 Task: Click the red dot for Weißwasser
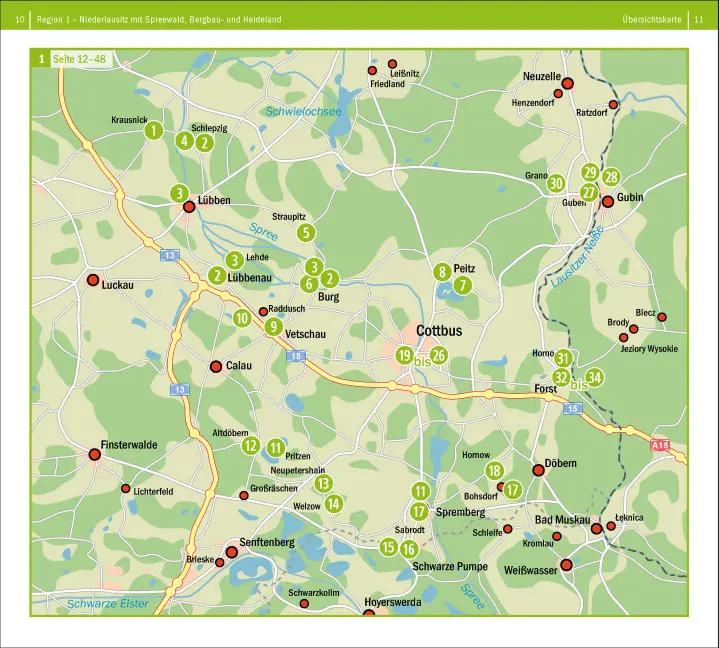coord(566,565)
